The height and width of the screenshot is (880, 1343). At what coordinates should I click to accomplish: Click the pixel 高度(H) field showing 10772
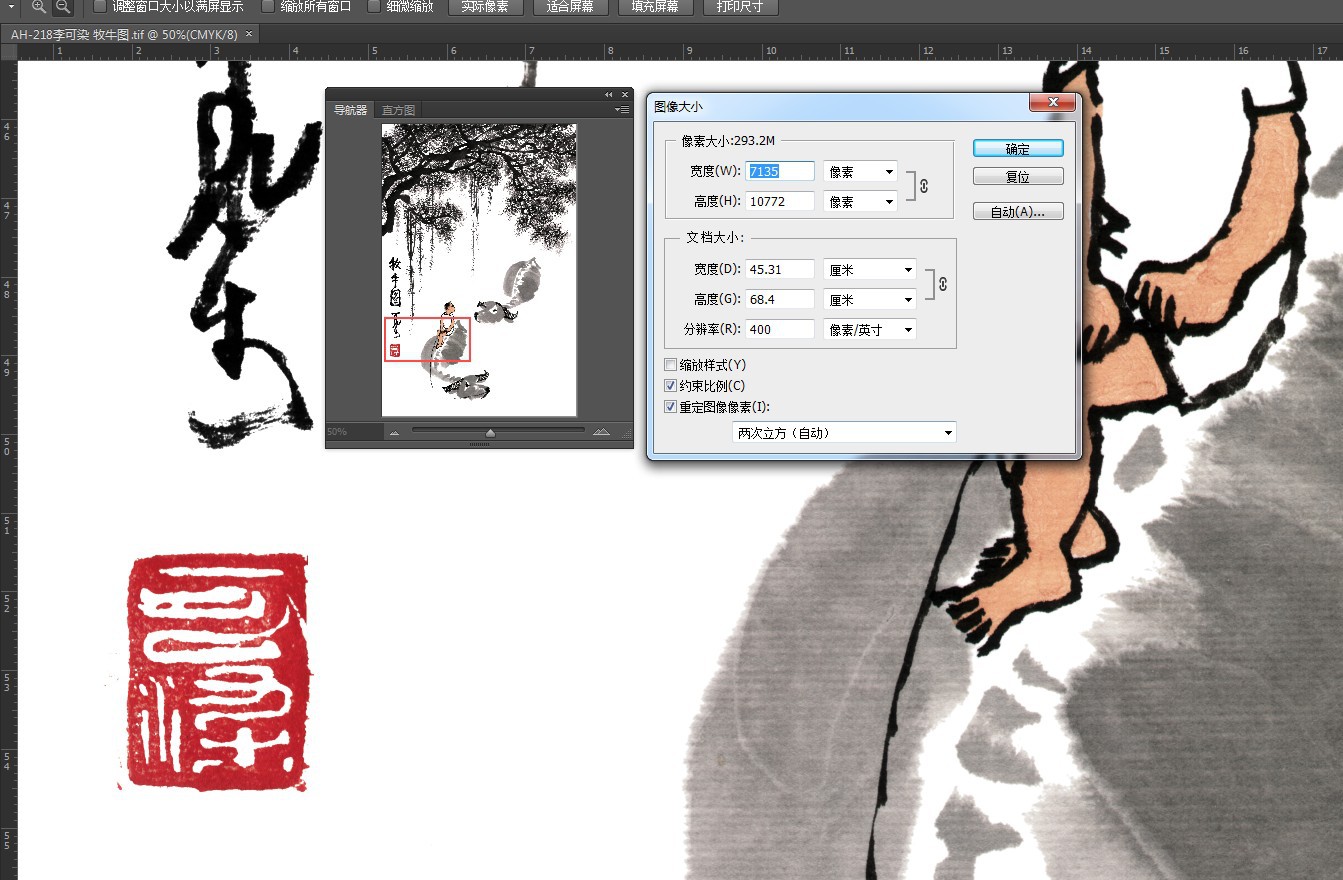pyautogui.click(x=780, y=201)
